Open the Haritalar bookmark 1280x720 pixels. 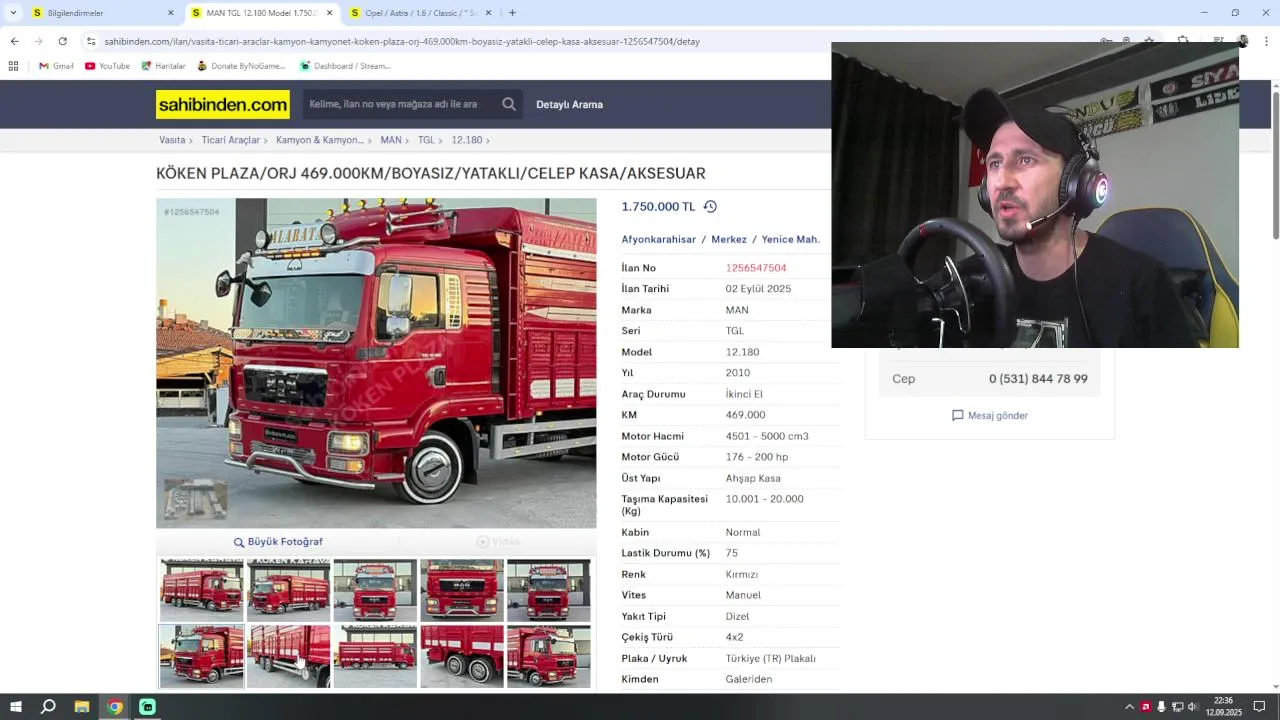coord(163,66)
